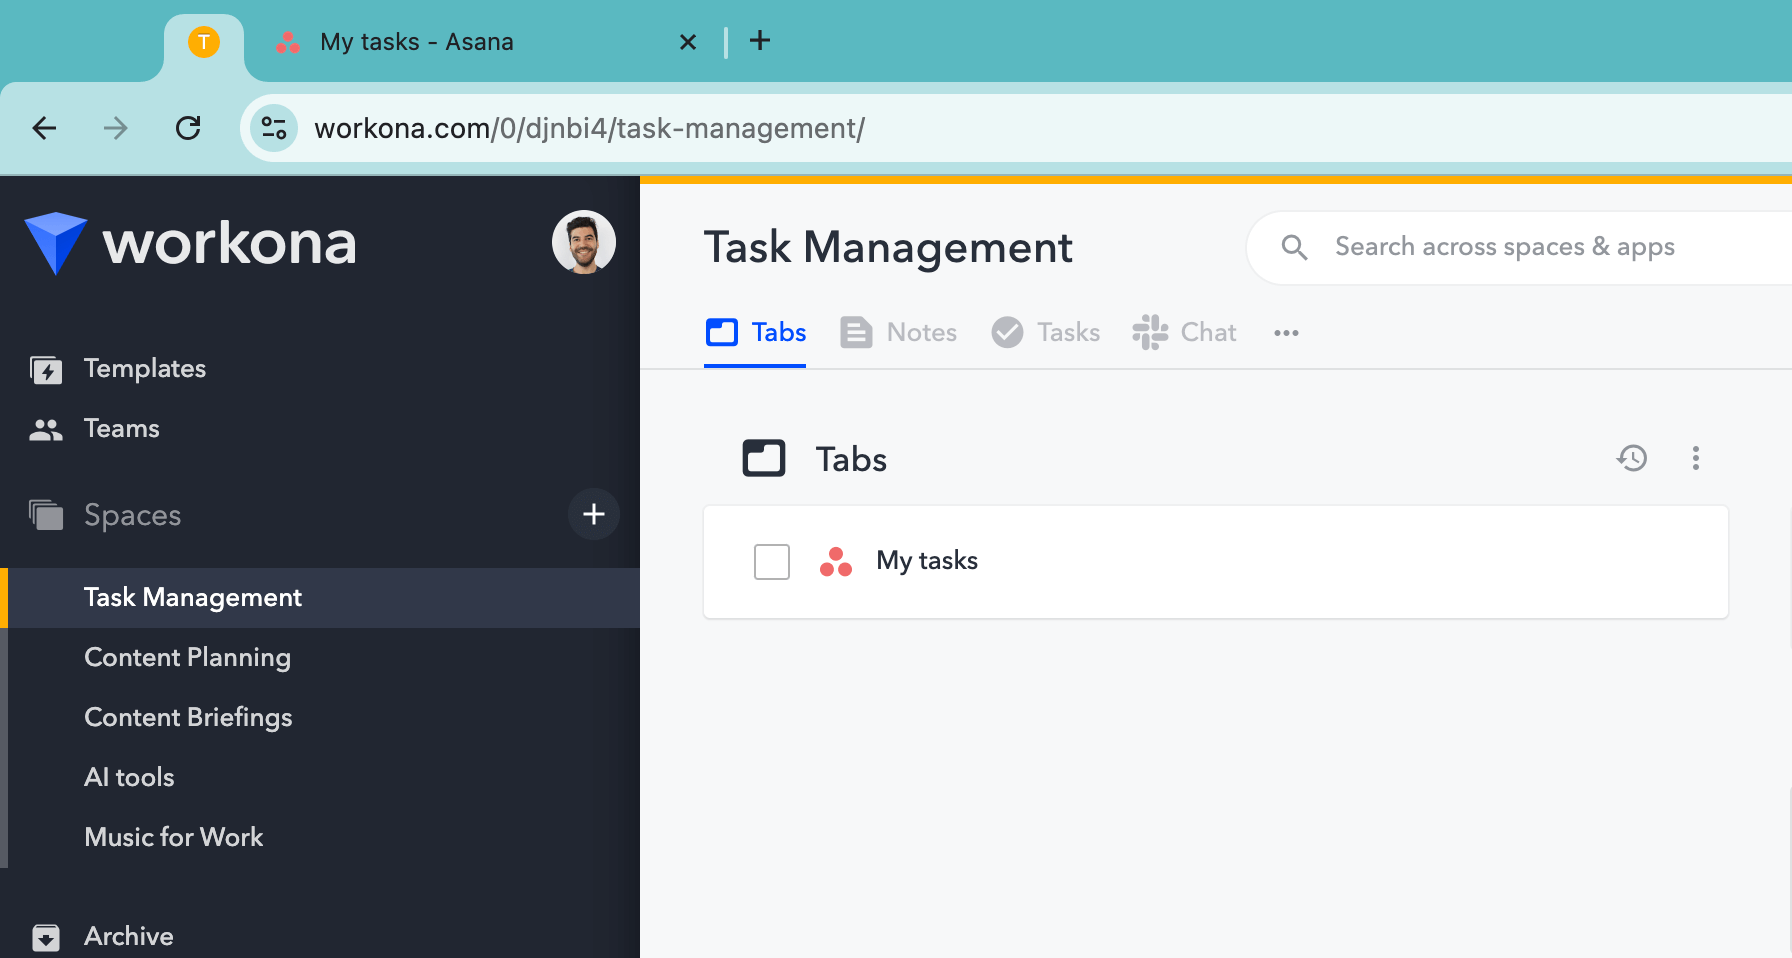Click the Workona logo in sidebar
Viewport: 1792px width, 958px height.
[x=190, y=243]
